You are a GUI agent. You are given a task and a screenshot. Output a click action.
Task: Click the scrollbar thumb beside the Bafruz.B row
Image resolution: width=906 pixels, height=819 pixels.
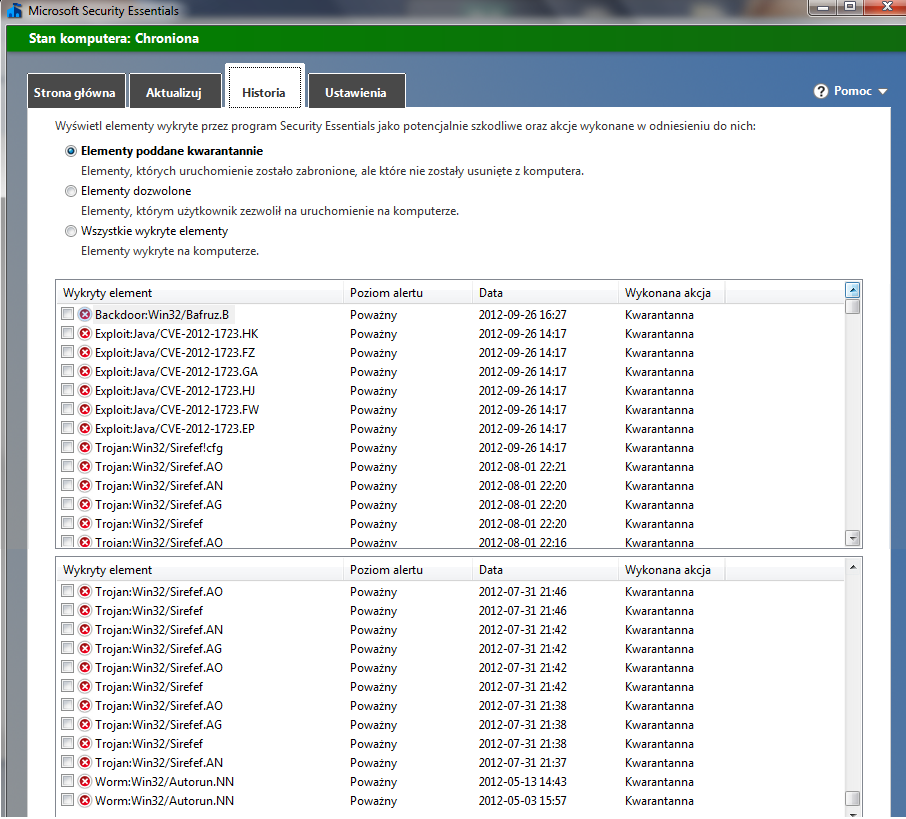click(853, 307)
